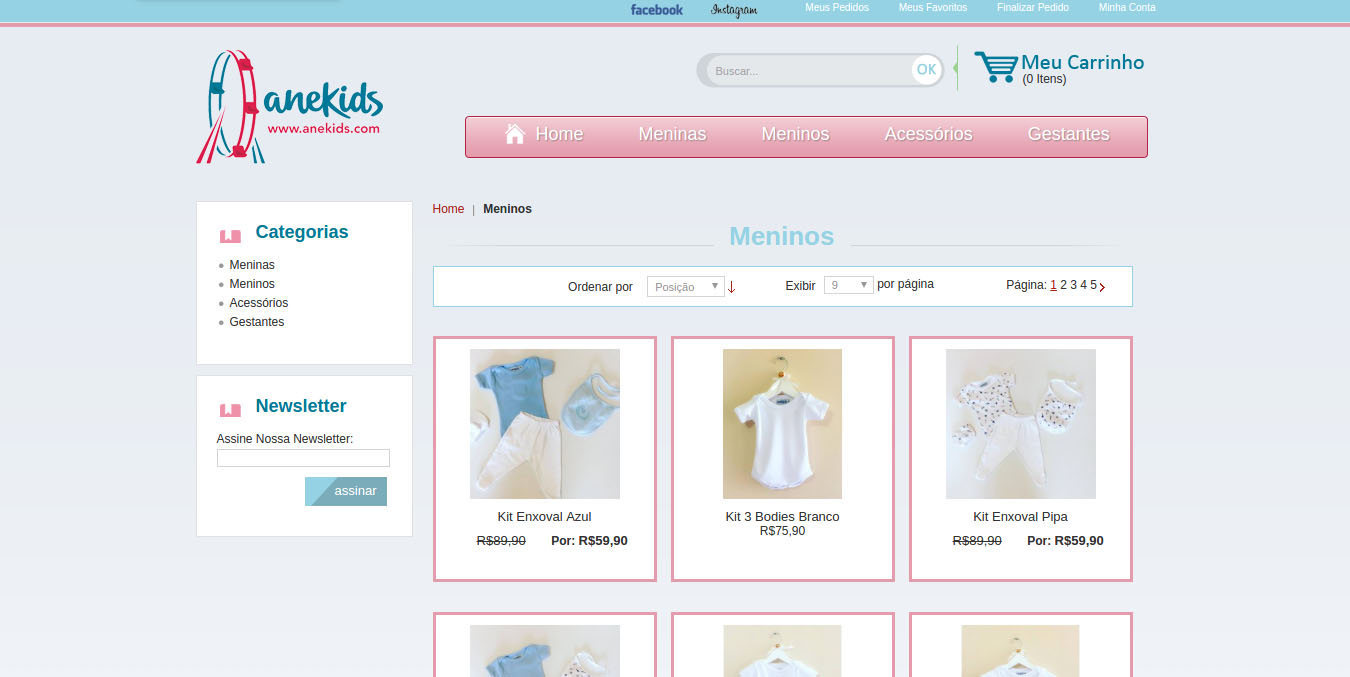Open the Facebook page link
The image size is (1350, 677).
tap(656, 10)
